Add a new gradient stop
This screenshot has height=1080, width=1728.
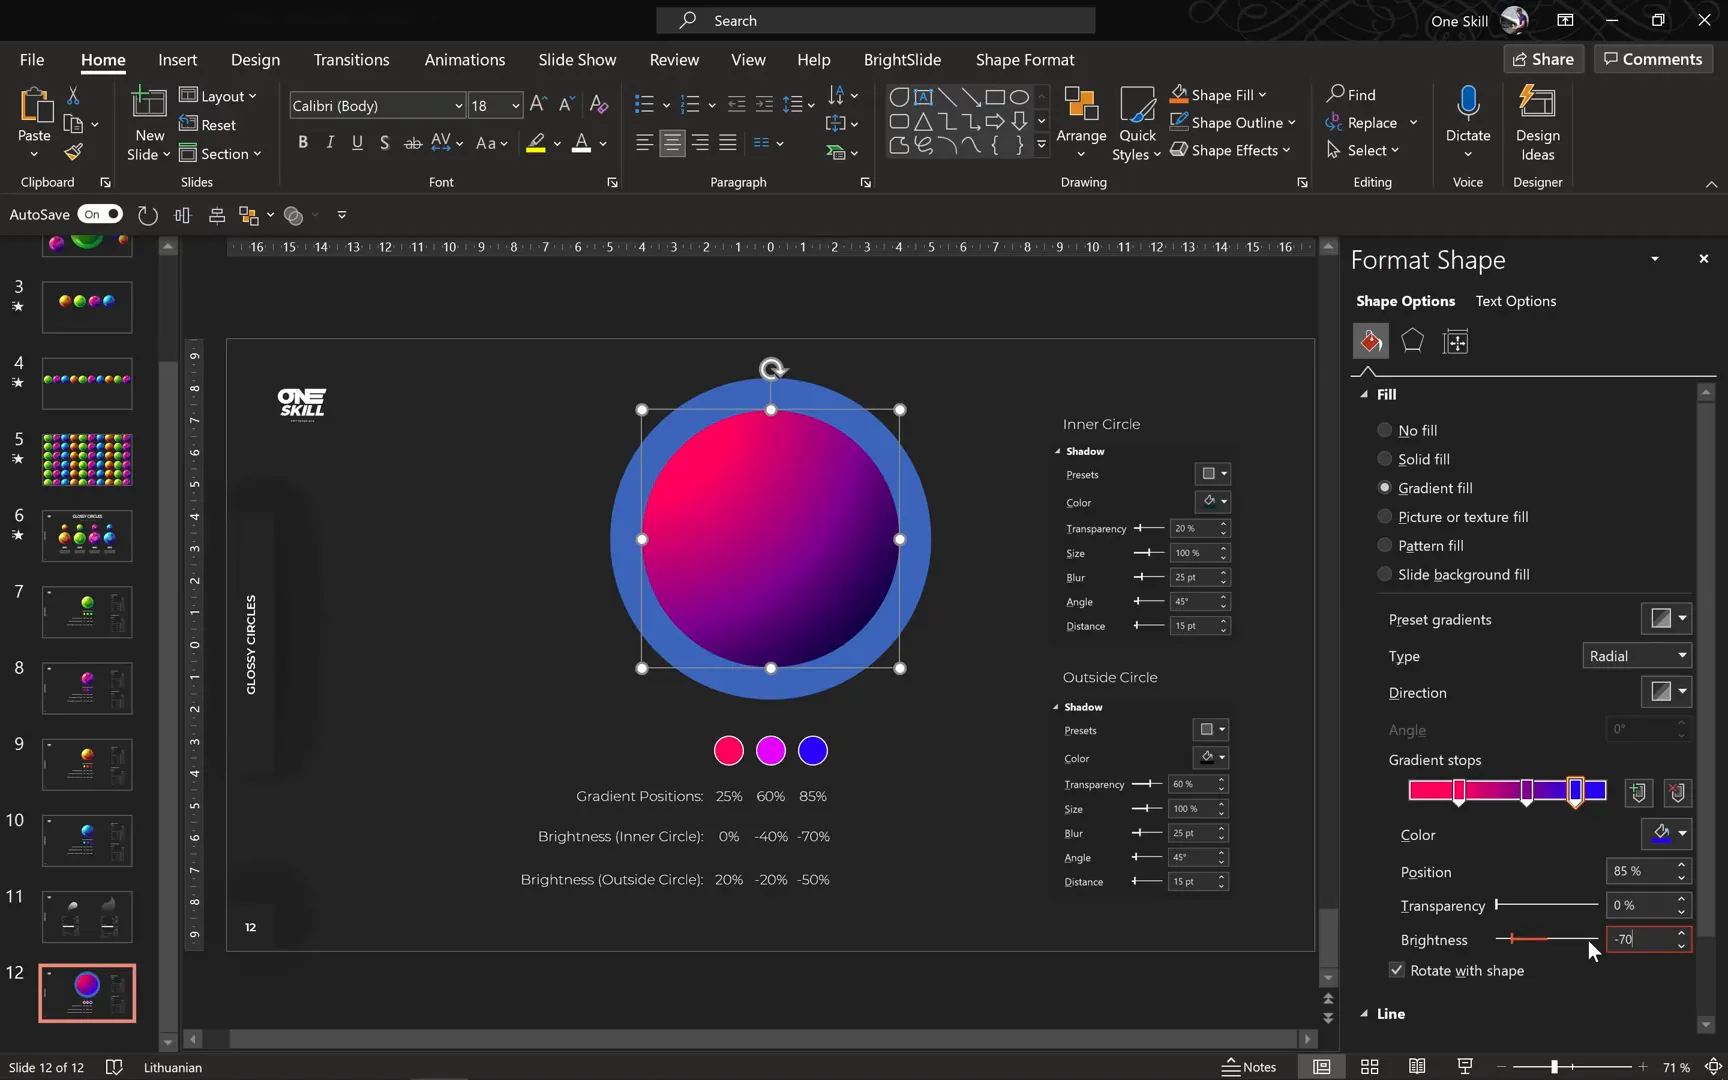(x=1637, y=793)
